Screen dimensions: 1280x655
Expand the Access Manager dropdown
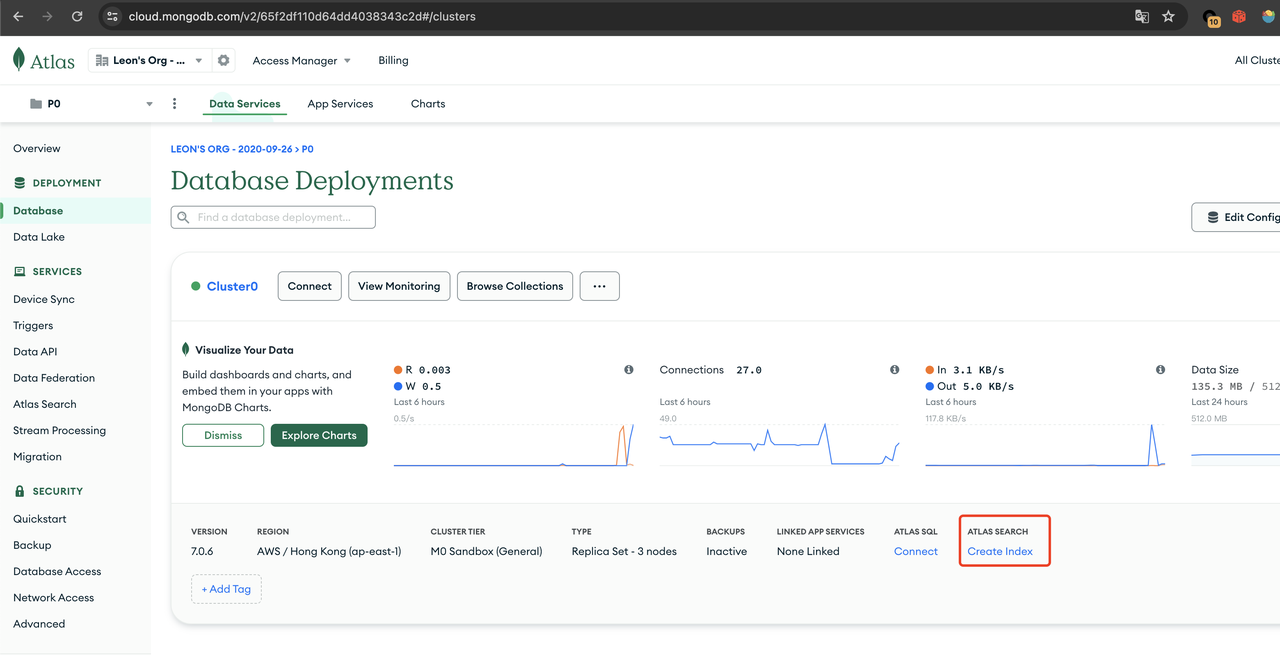click(x=301, y=60)
